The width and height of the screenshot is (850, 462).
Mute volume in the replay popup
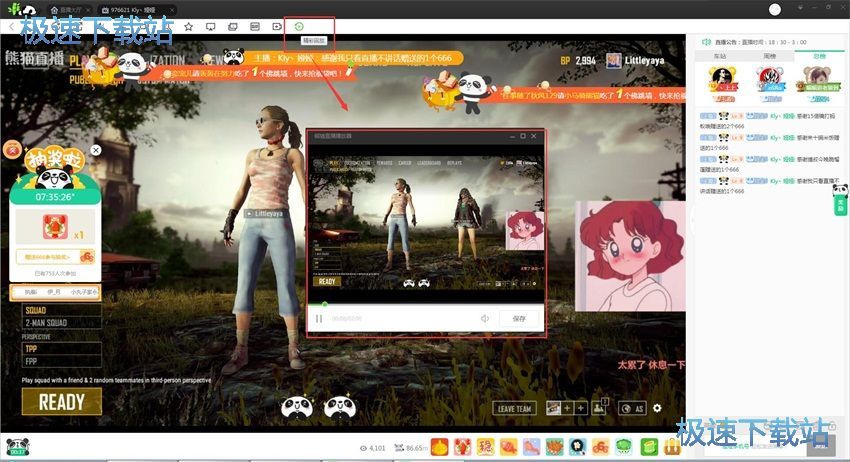point(485,319)
